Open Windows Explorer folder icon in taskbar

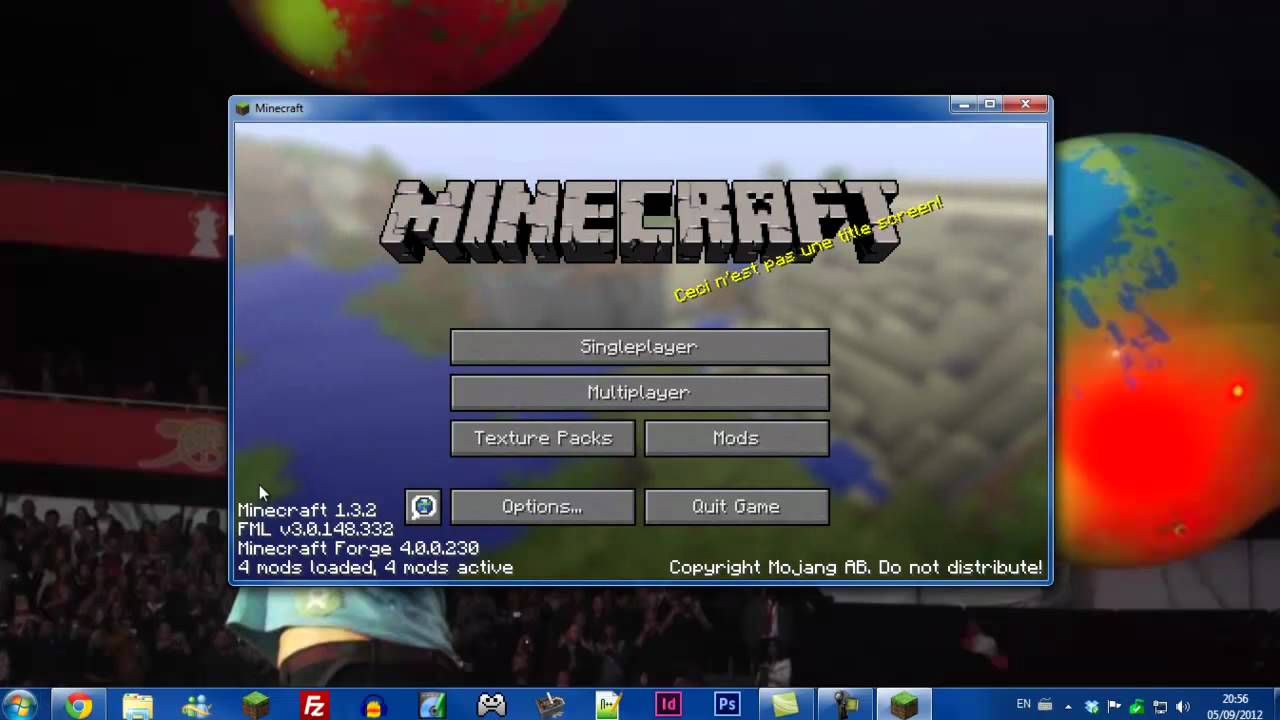point(138,706)
